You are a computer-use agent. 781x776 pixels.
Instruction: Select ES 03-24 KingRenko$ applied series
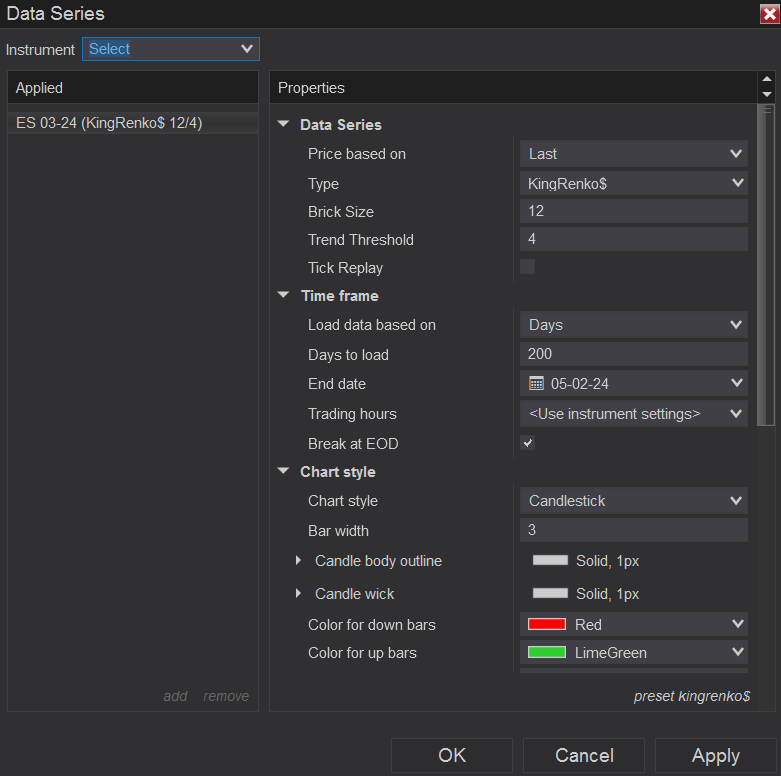132,123
